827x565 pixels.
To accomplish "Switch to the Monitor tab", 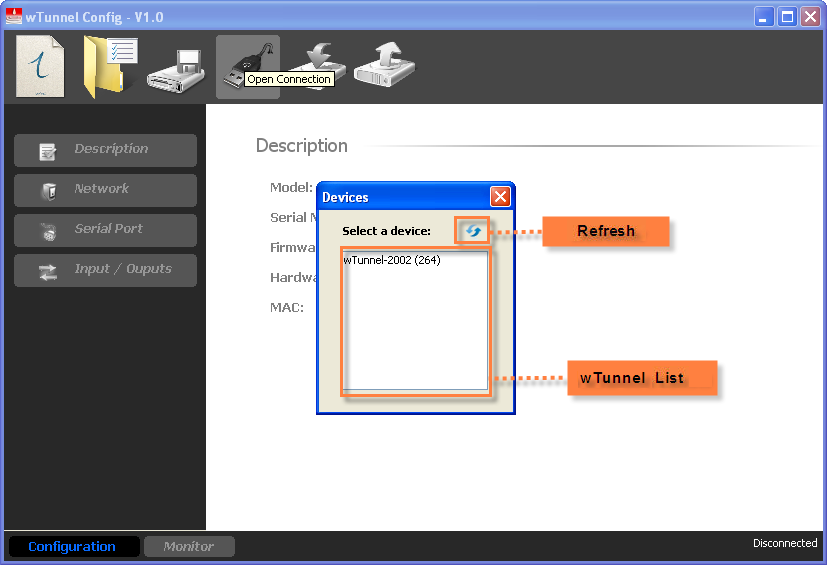I will tap(189, 546).
